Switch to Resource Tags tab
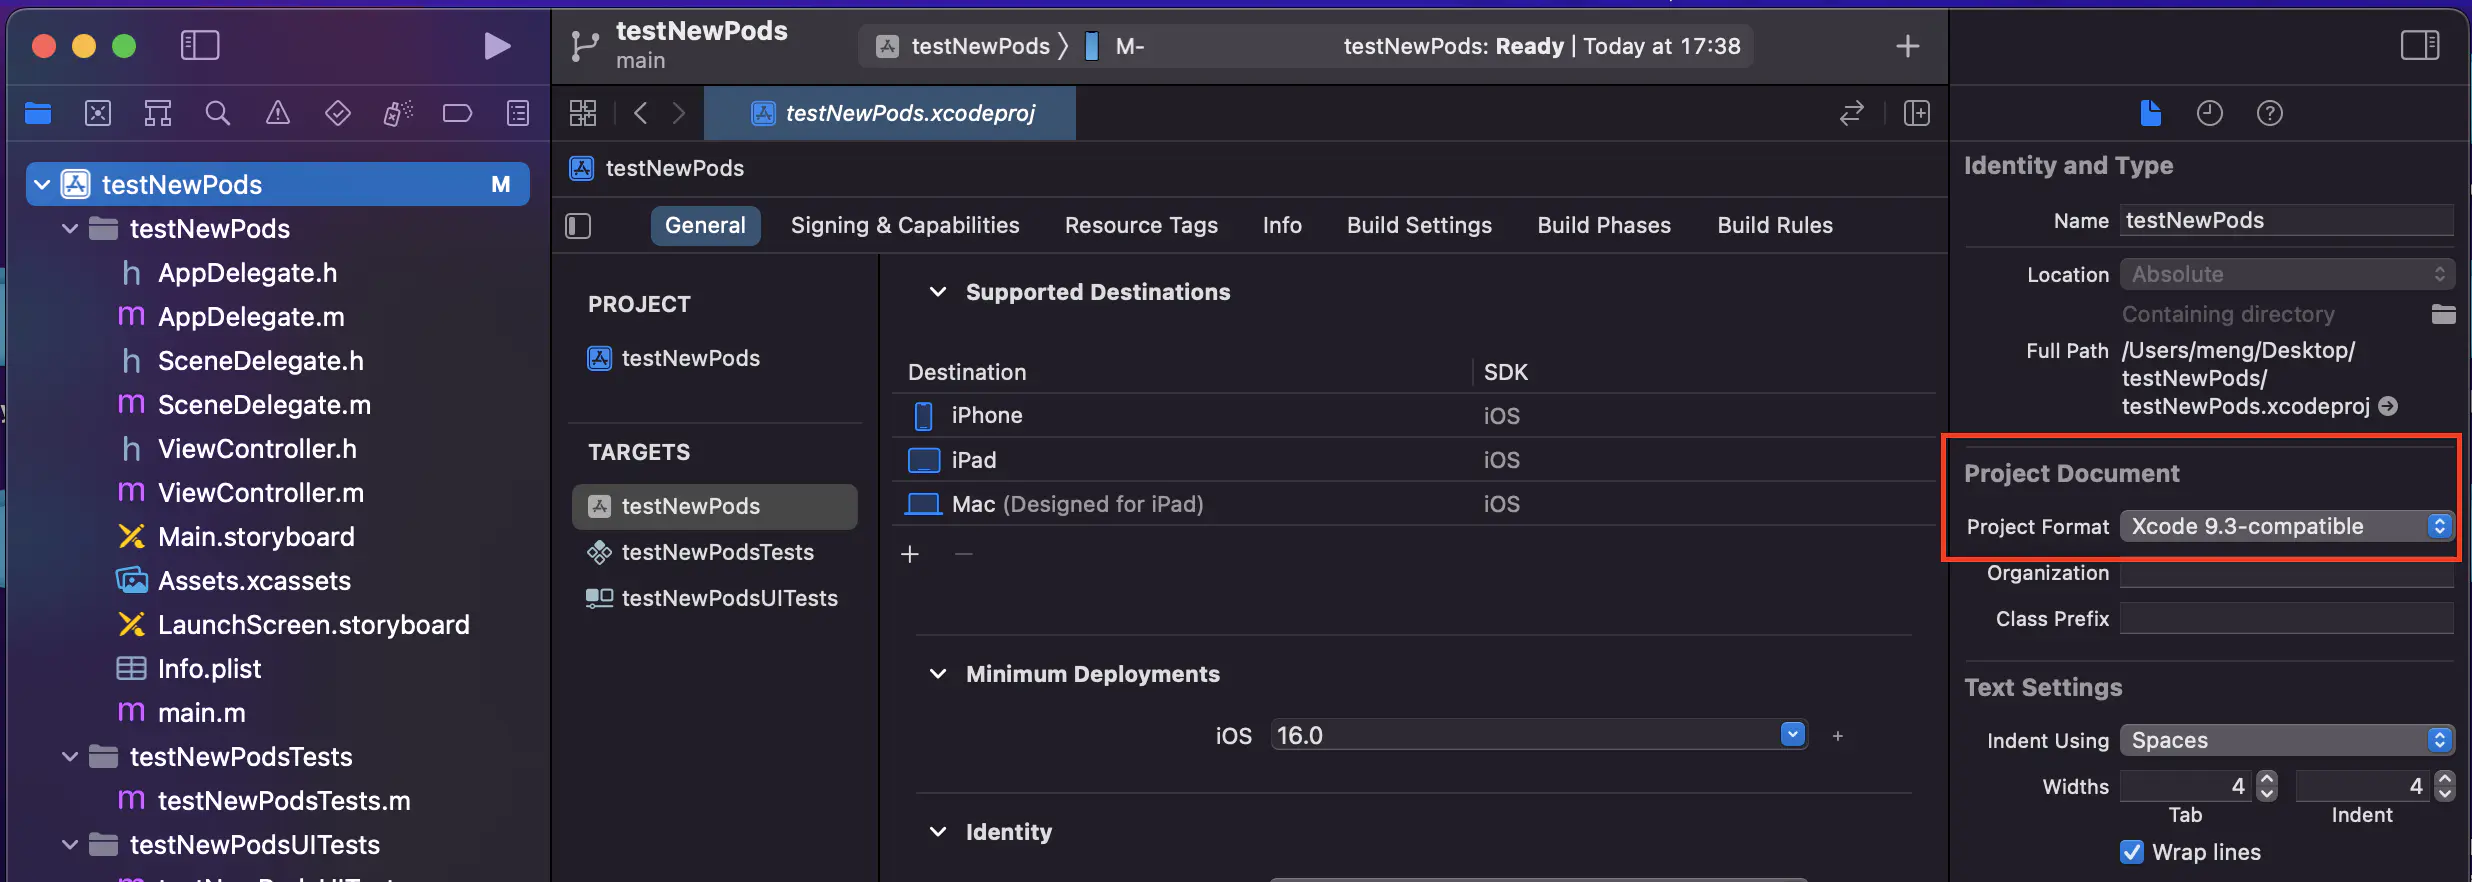This screenshot has width=2472, height=882. (1141, 226)
